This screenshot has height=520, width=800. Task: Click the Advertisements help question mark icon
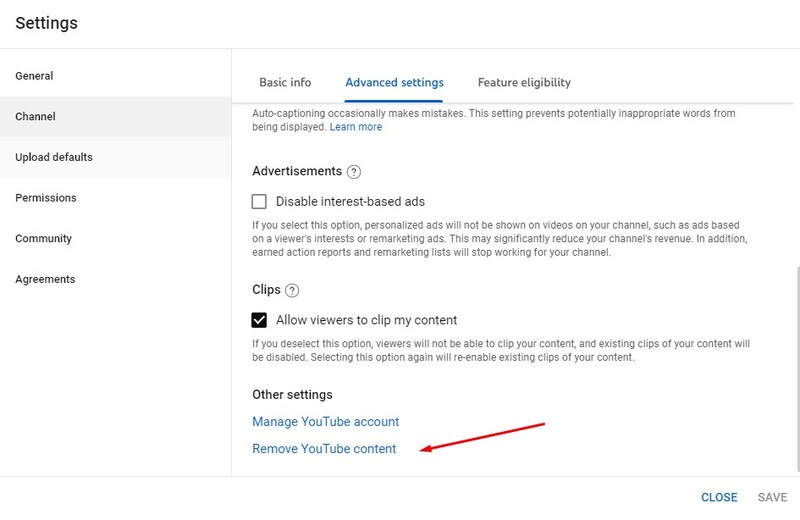point(354,172)
